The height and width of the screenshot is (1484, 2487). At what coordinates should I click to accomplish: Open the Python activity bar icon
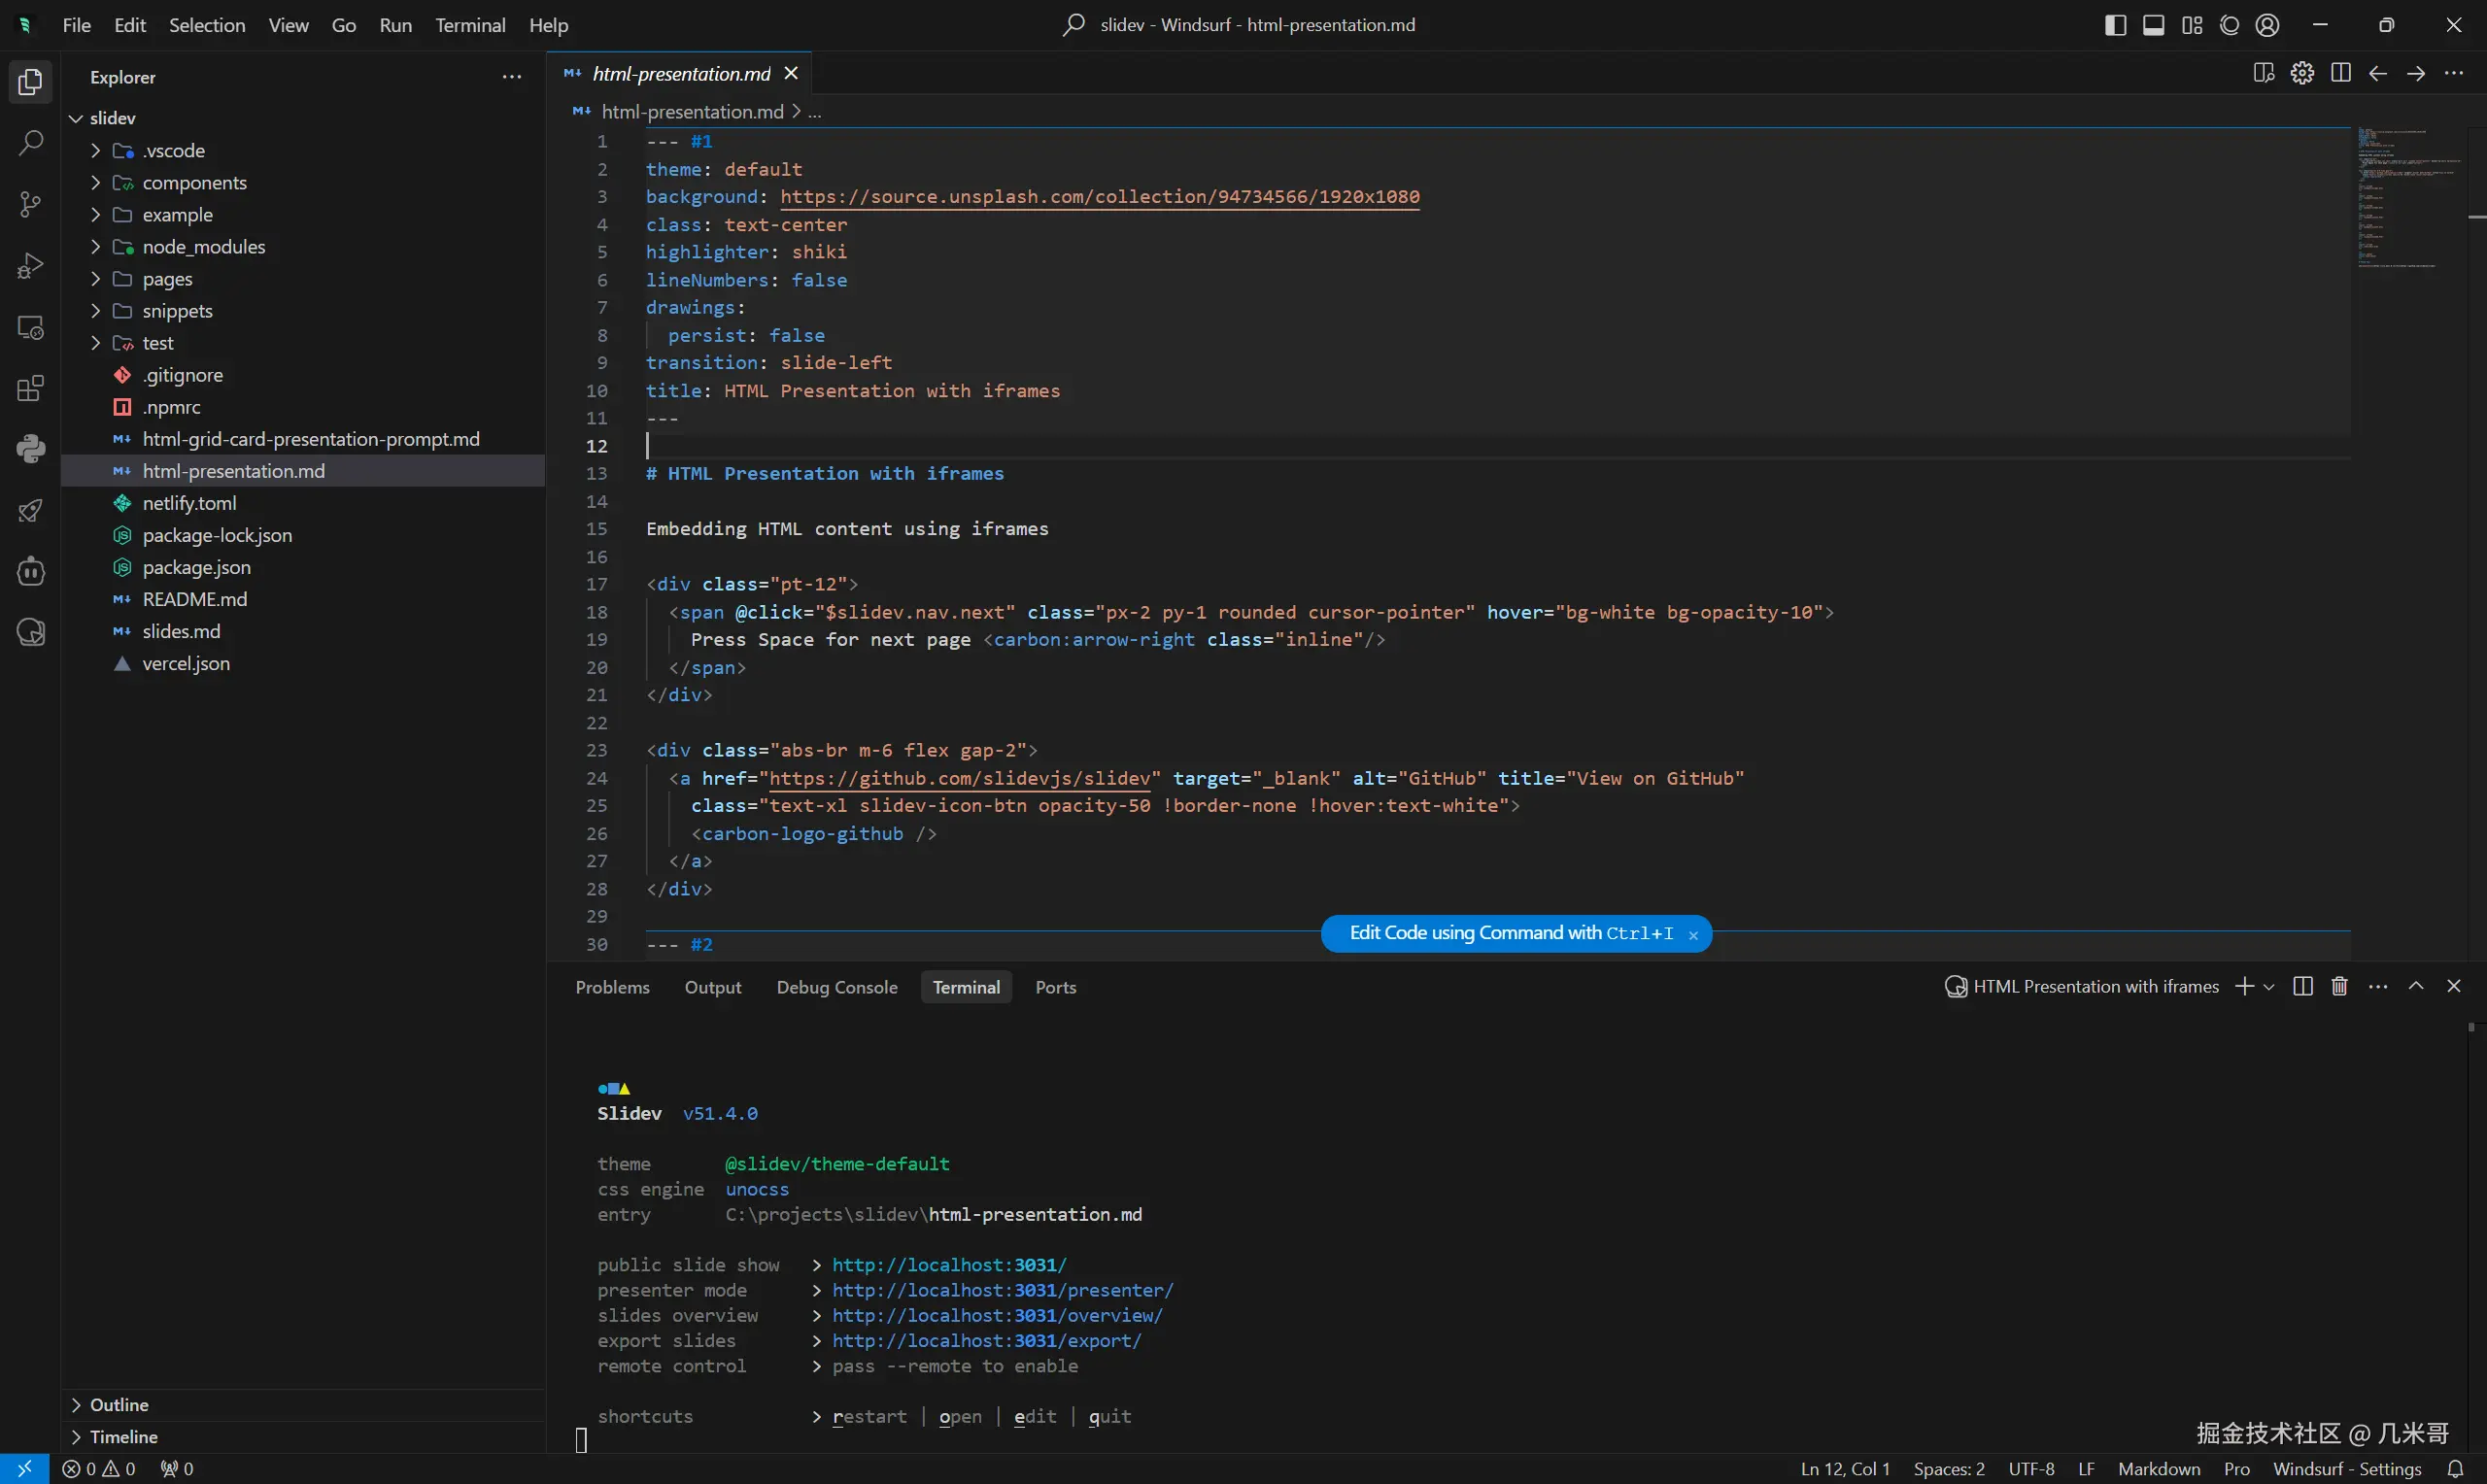[x=30, y=449]
